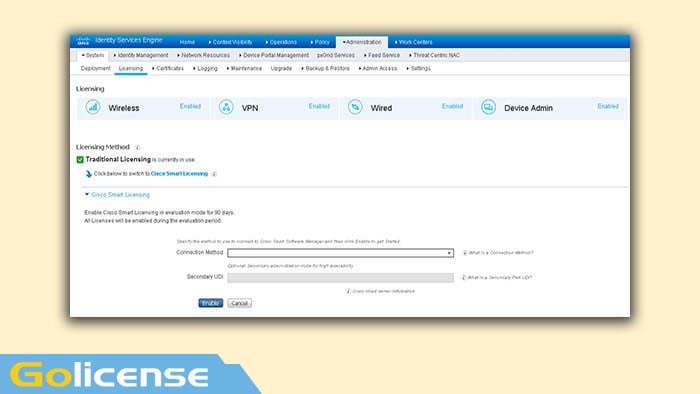700x394 pixels.
Task: Open the pxGrid Services tab
Action: [x=336, y=55]
